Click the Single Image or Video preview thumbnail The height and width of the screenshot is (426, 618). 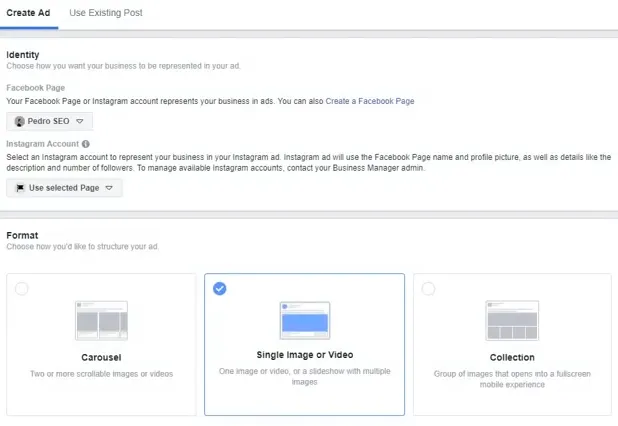click(305, 320)
